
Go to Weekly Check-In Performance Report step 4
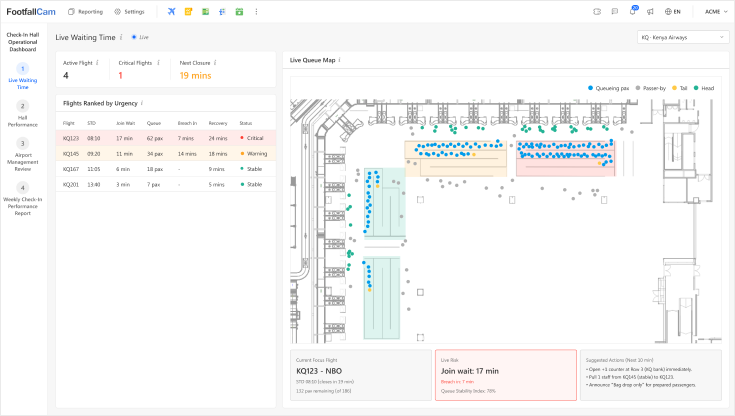[x=22, y=199]
